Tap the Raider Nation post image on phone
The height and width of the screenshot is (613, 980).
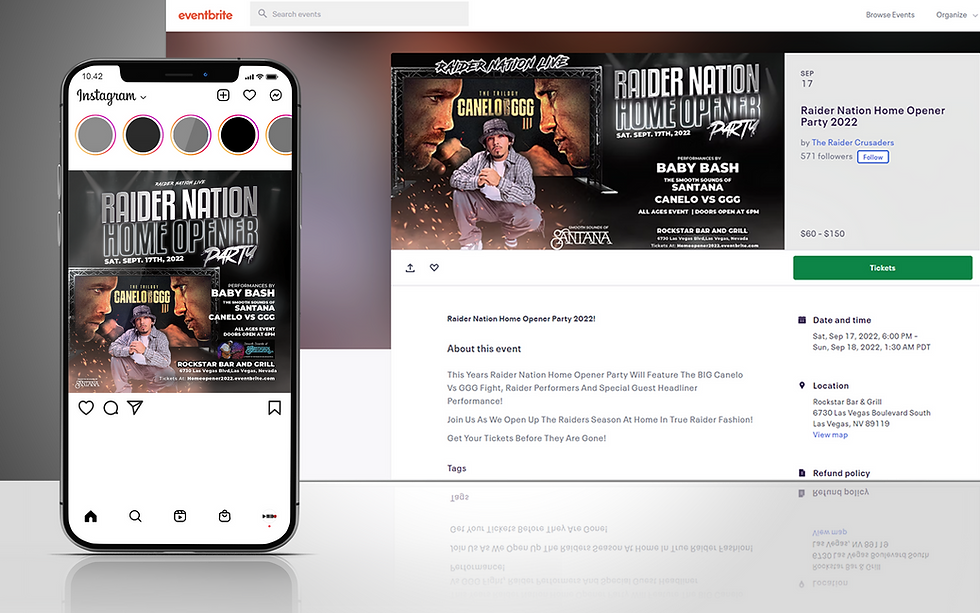coord(179,282)
